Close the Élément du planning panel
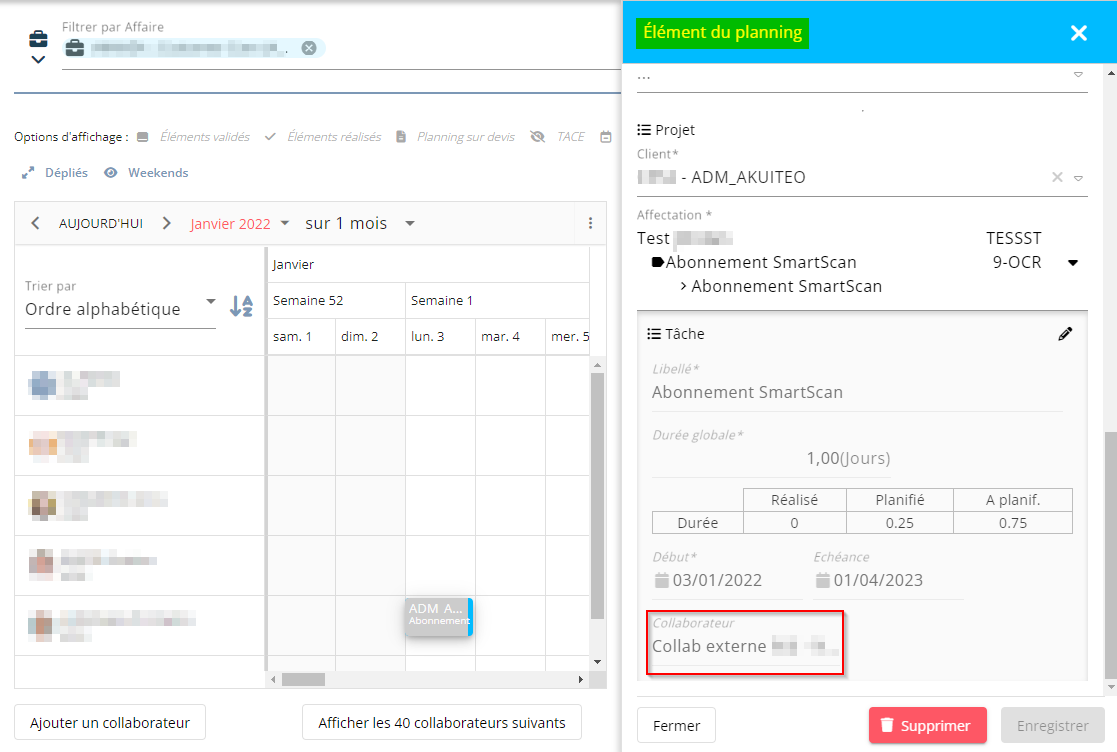Image resolution: width=1117 pixels, height=752 pixels. coord(1078,33)
